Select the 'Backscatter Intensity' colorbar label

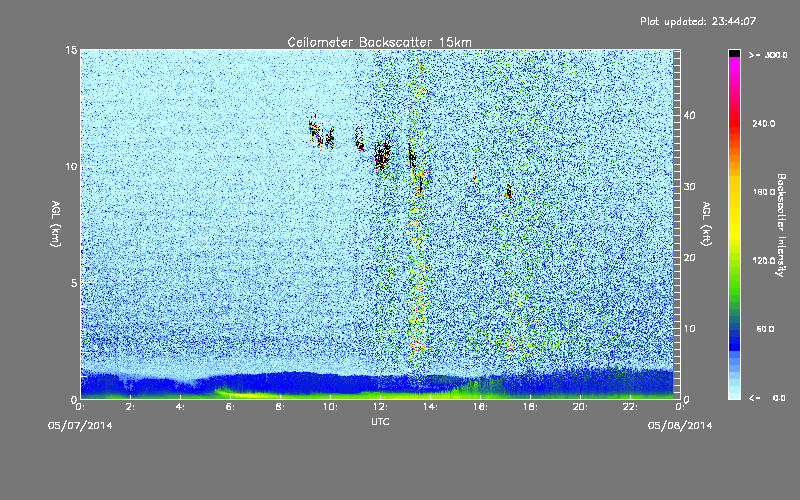point(780,225)
